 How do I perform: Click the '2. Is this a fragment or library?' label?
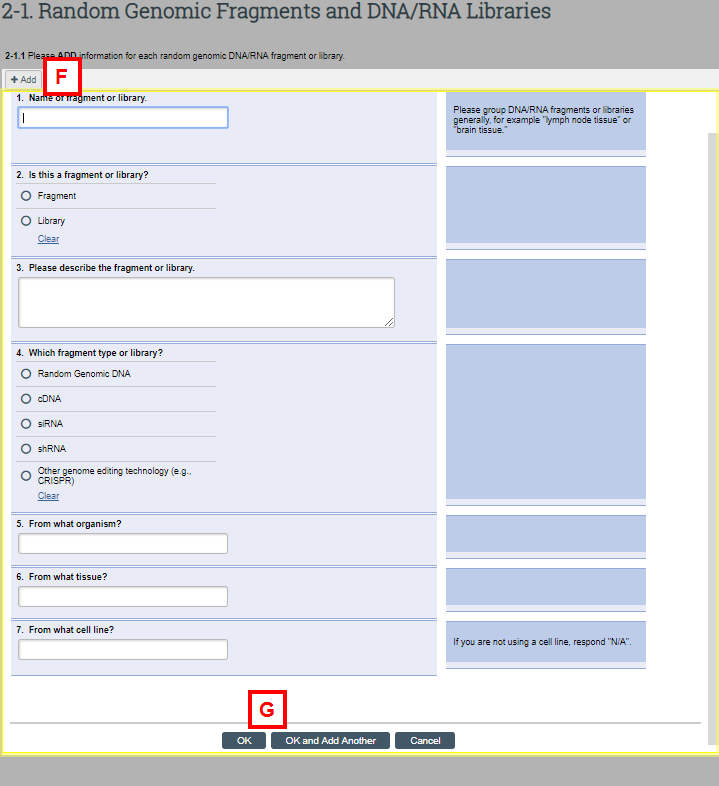82,175
